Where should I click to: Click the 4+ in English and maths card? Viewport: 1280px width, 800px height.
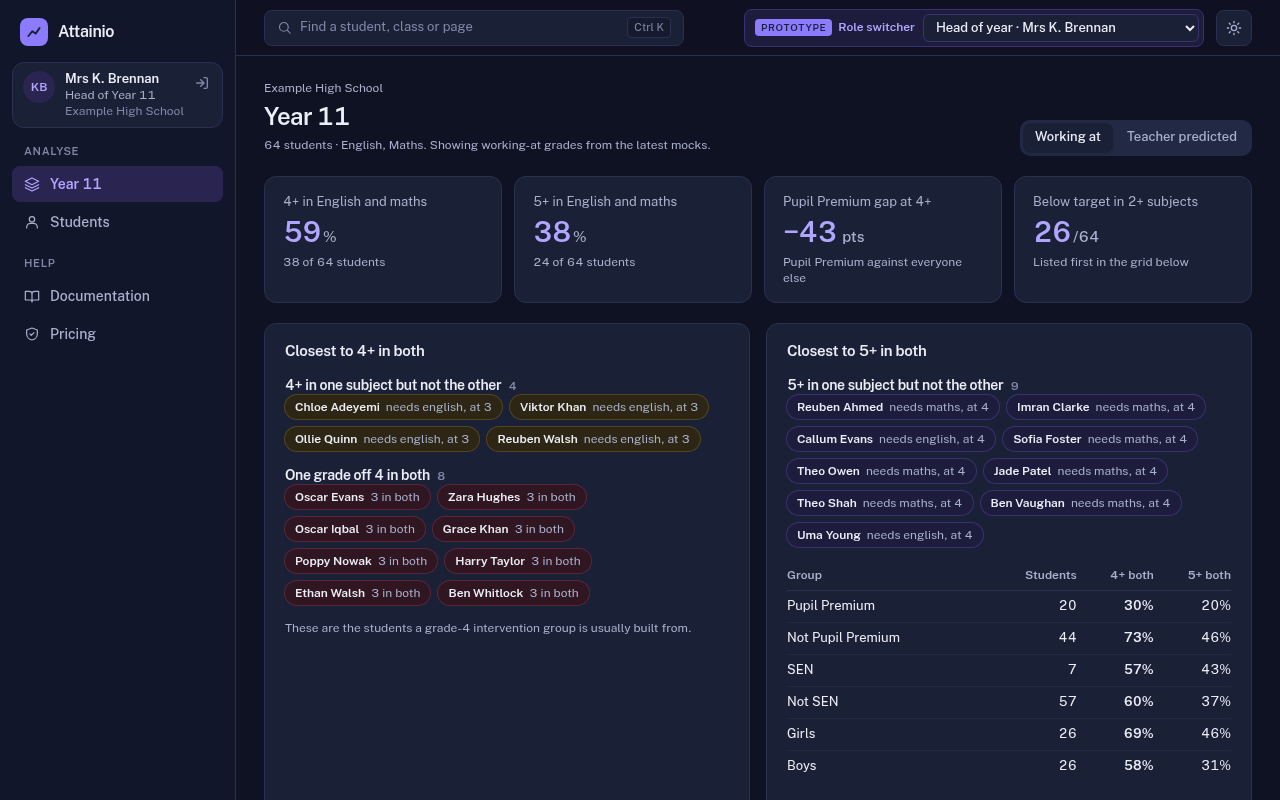coord(383,239)
